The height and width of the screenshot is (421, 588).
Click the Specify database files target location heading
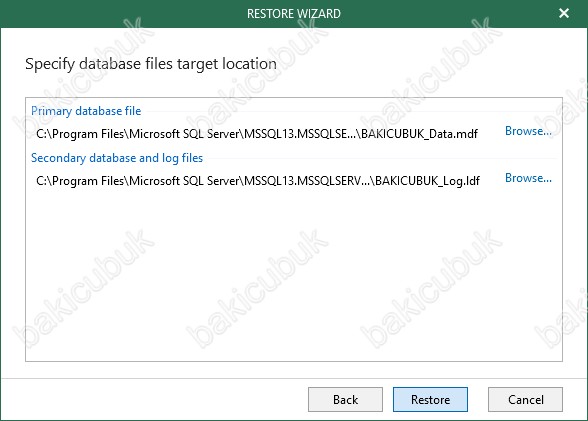point(151,64)
